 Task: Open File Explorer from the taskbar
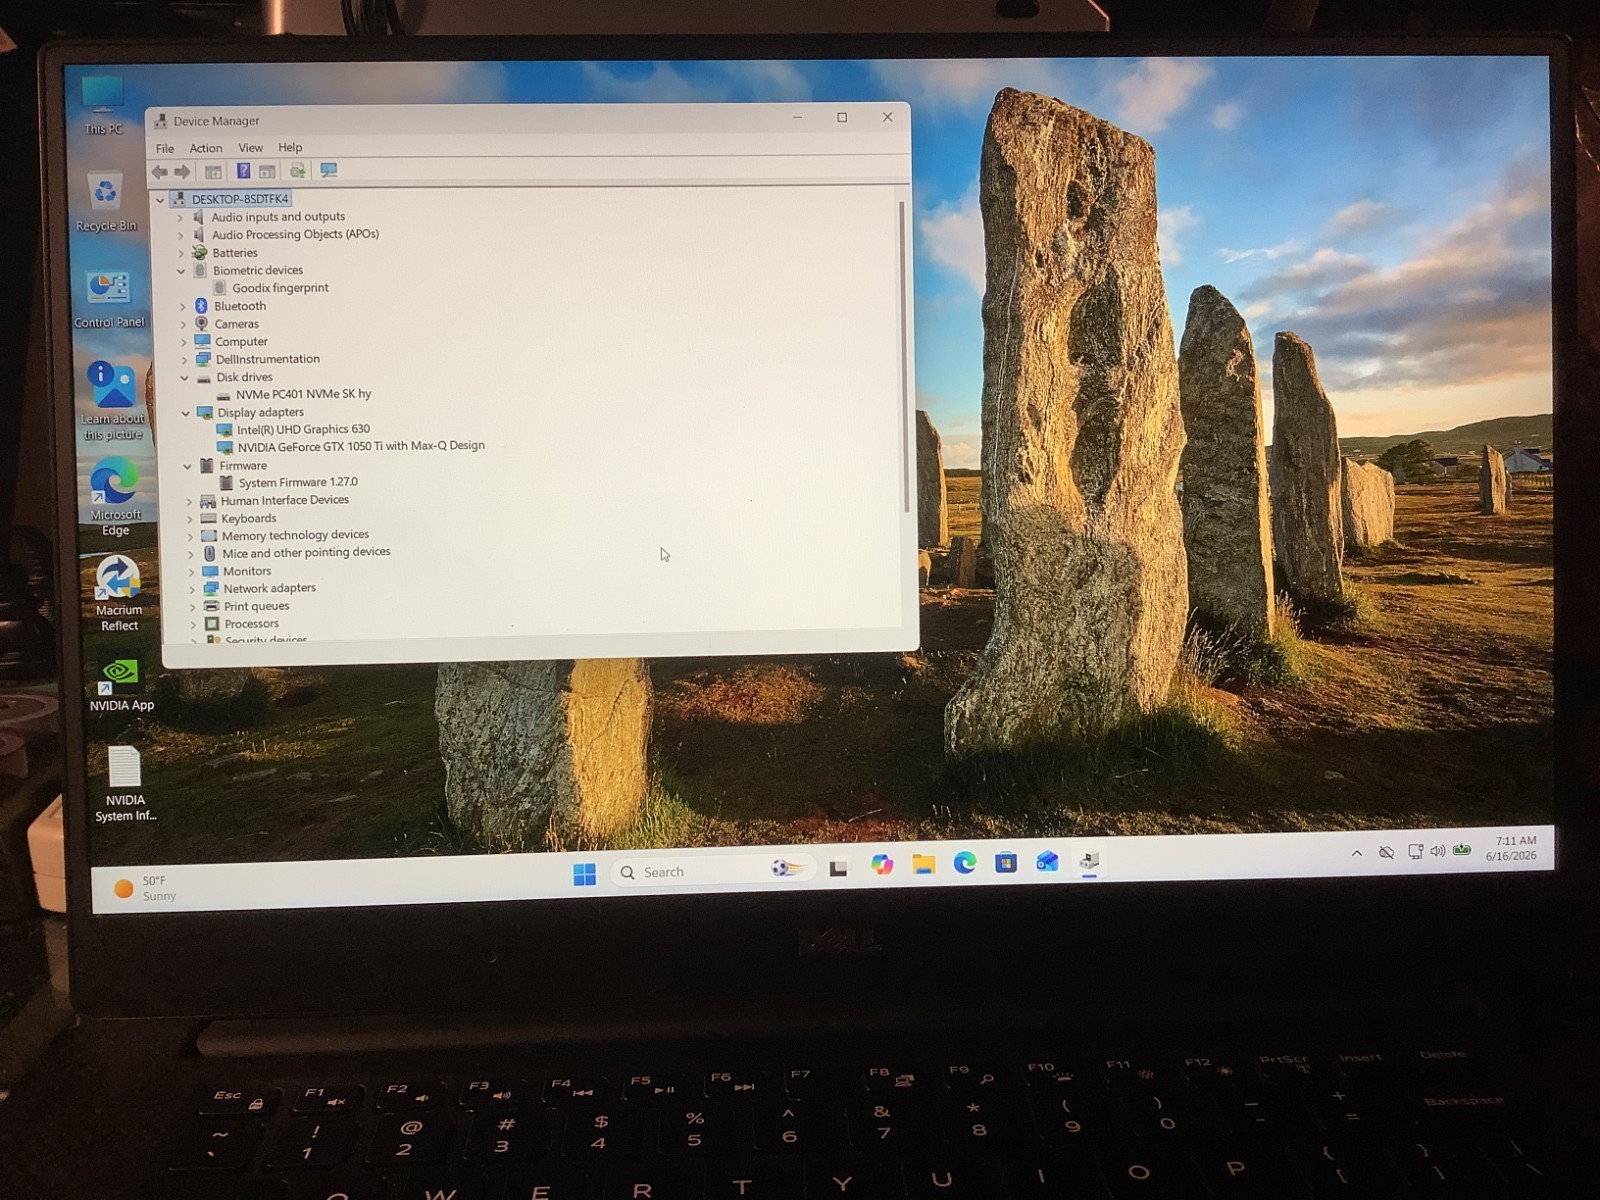tap(923, 864)
